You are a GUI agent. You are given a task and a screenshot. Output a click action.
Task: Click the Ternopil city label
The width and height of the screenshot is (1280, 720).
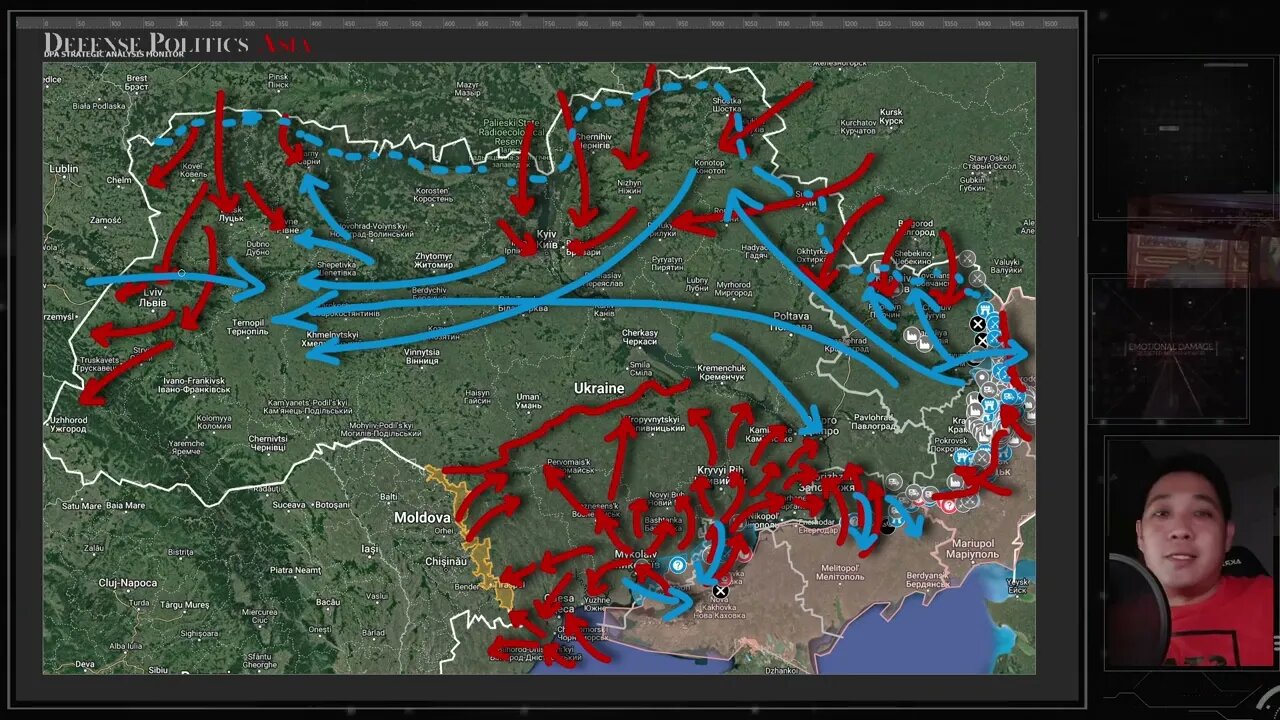point(247,327)
